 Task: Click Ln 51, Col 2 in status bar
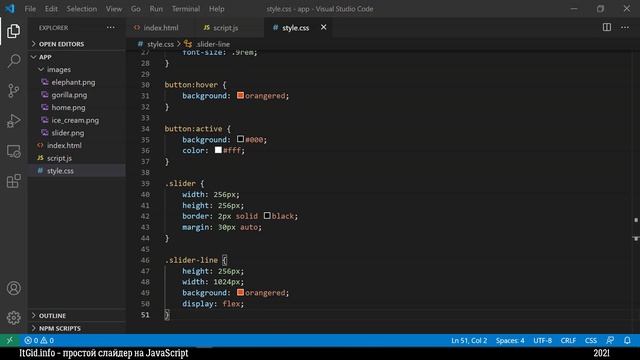coord(469,340)
